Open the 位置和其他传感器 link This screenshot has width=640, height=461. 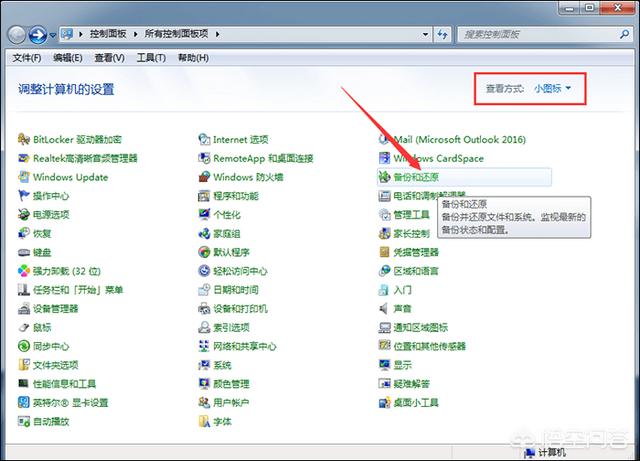pos(430,346)
